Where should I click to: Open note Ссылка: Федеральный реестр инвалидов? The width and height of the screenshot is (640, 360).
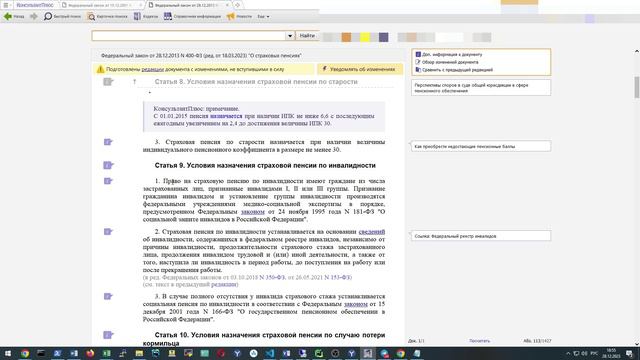click(x=481, y=236)
